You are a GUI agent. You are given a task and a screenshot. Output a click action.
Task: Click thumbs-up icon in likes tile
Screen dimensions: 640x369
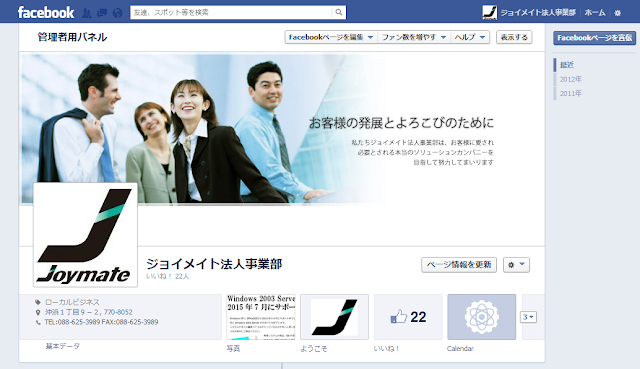(399, 317)
